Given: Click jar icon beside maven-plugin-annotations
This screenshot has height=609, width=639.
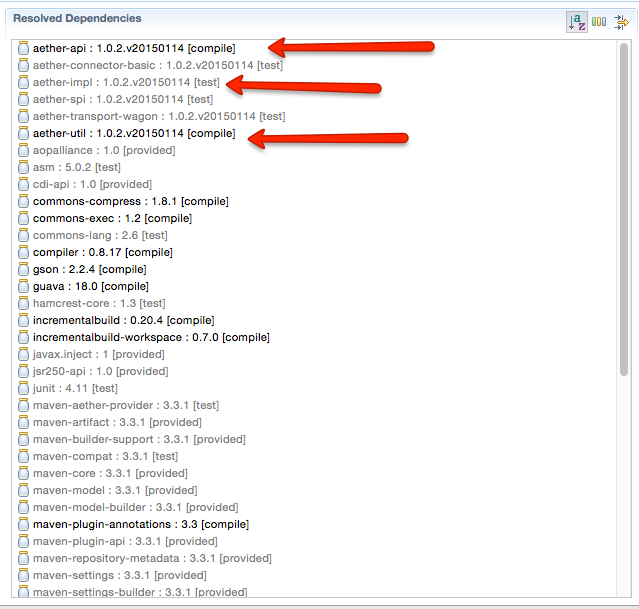Looking at the screenshot, I should click(24, 524).
